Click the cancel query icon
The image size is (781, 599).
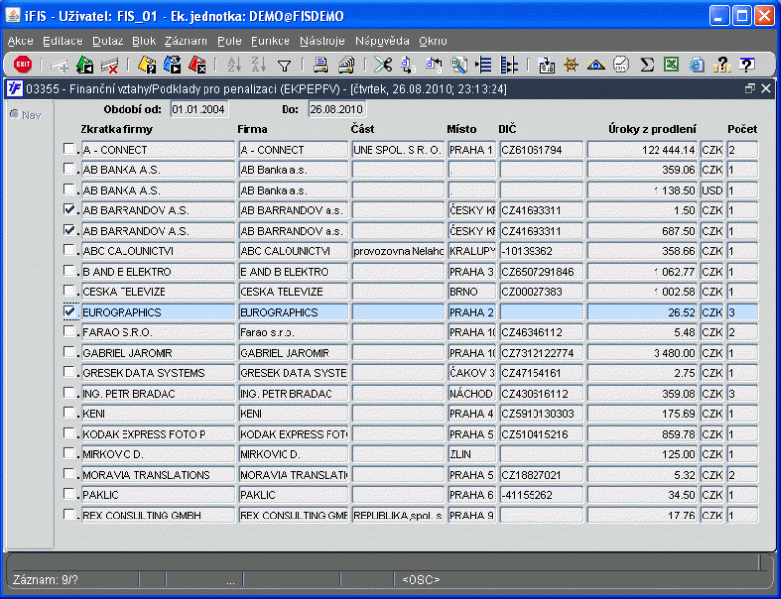pyautogui.click(x=197, y=65)
